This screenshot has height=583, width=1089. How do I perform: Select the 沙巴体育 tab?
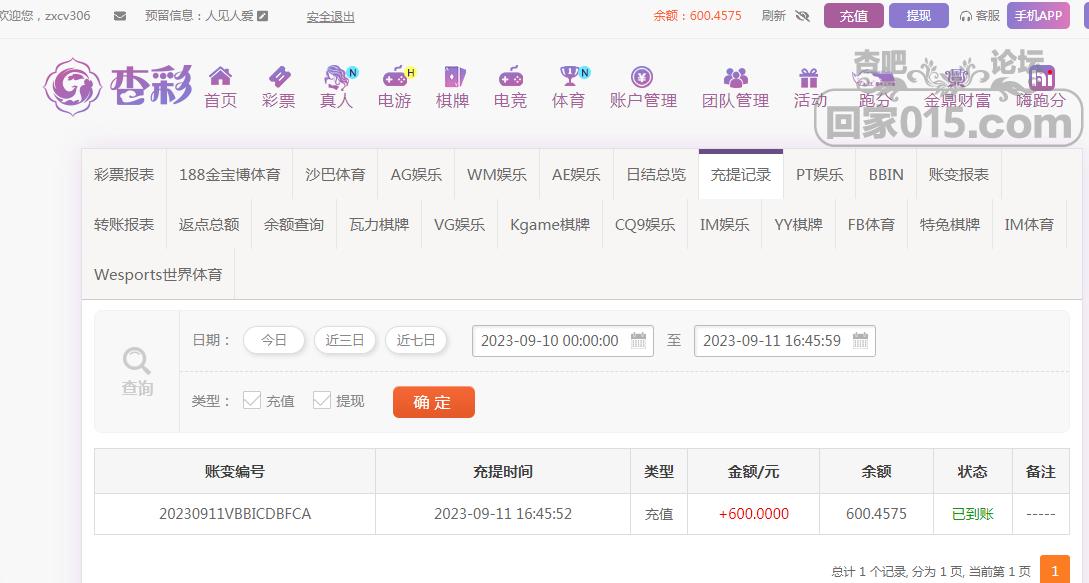335,174
